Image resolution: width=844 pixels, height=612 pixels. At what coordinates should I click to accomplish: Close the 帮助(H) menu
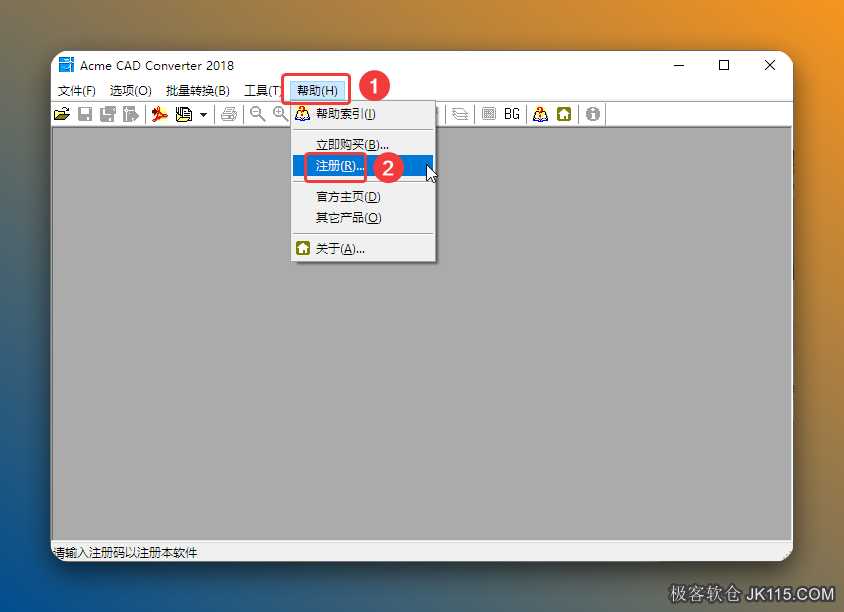click(317, 90)
